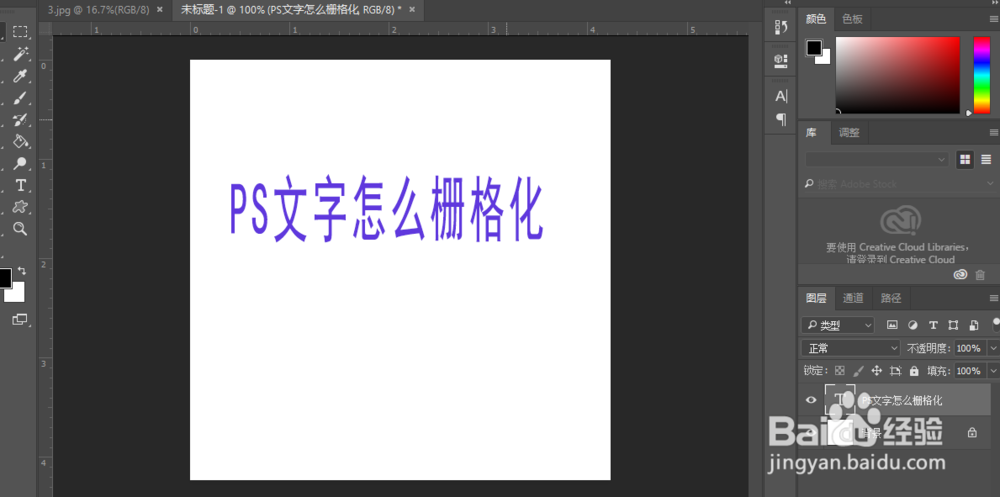Image resolution: width=1000 pixels, height=497 pixels.
Task: Switch to the 未标题-1 document tab
Action: coord(291,10)
